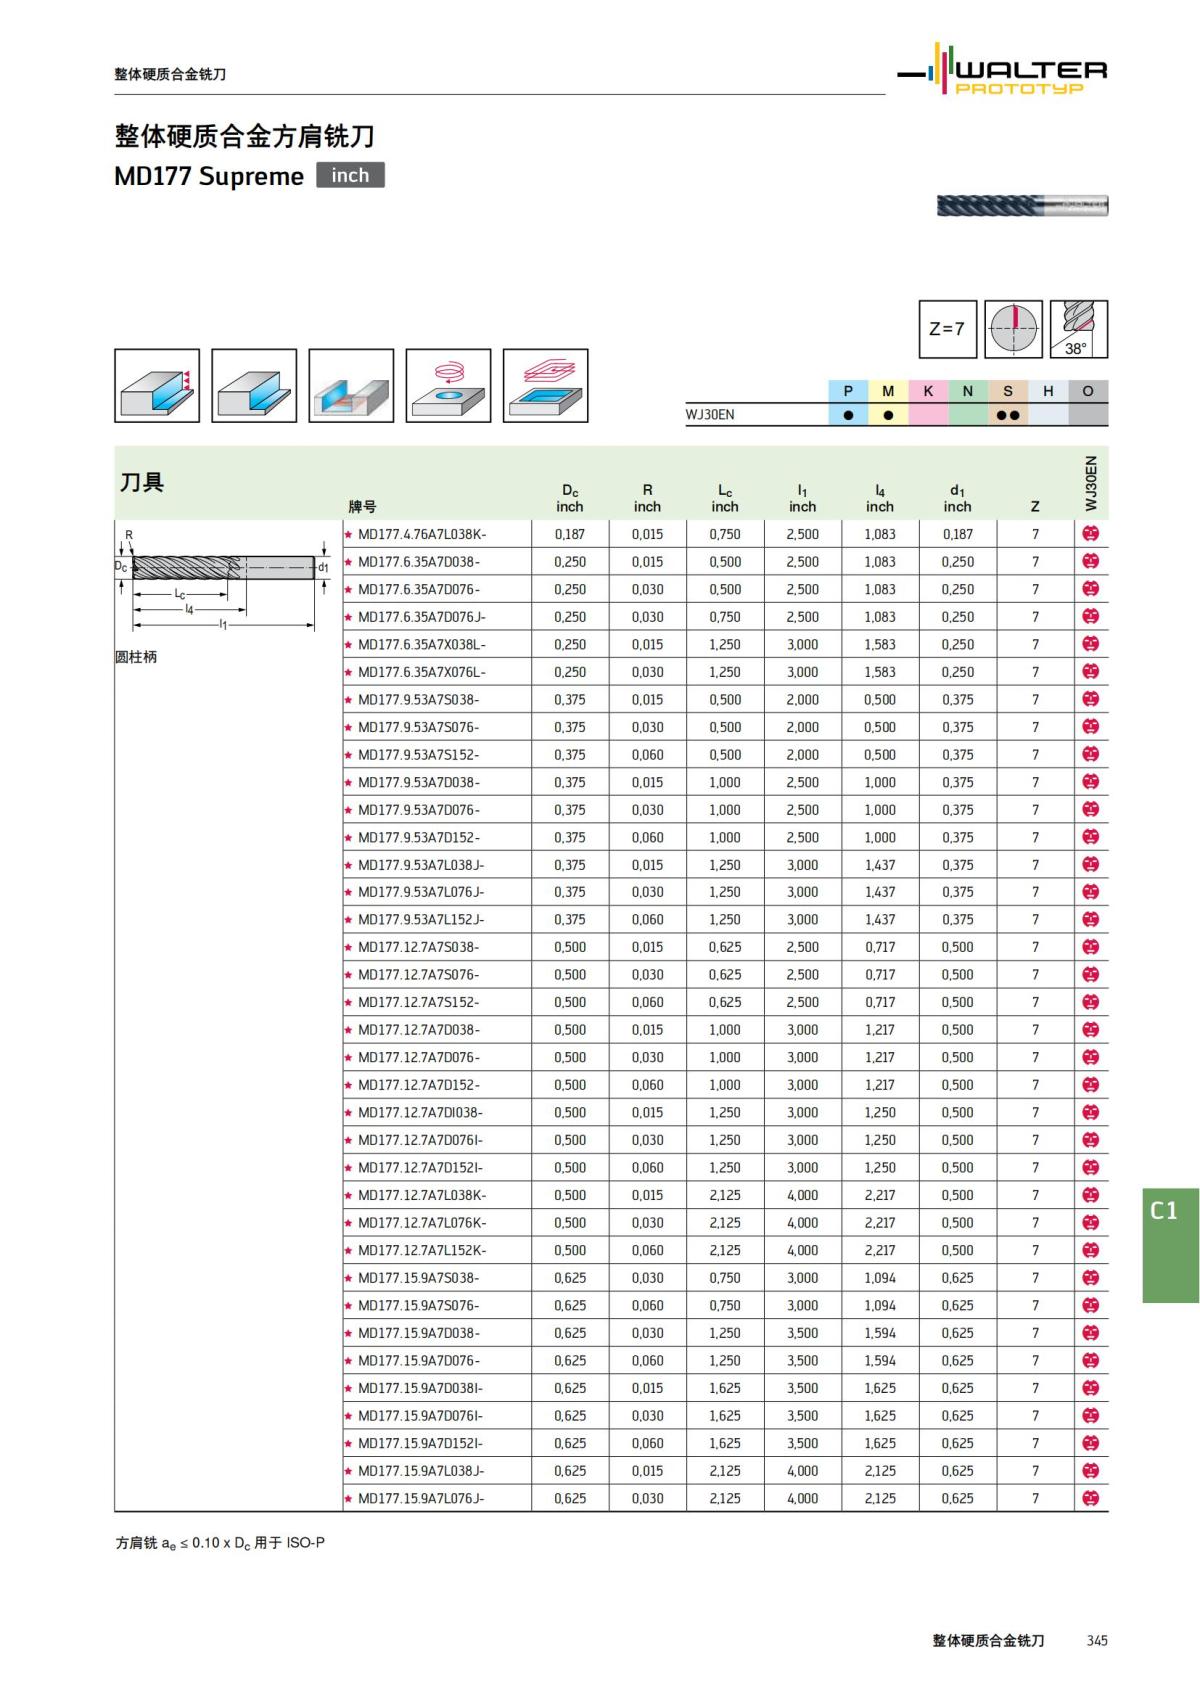The image size is (1200, 1697).
Task: Click availability icon for MD177.12.7A7D152-
Action: (1091, 1085)
